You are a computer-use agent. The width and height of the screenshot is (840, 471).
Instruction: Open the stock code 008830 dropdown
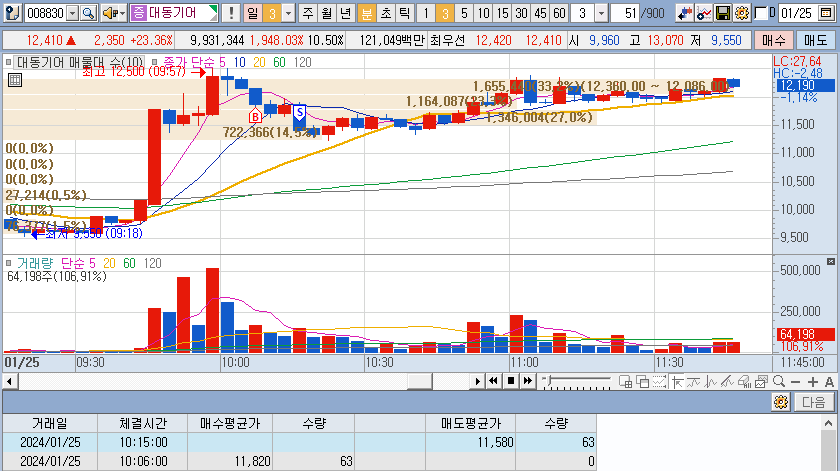pyautogui.click(x=73, y=13)
